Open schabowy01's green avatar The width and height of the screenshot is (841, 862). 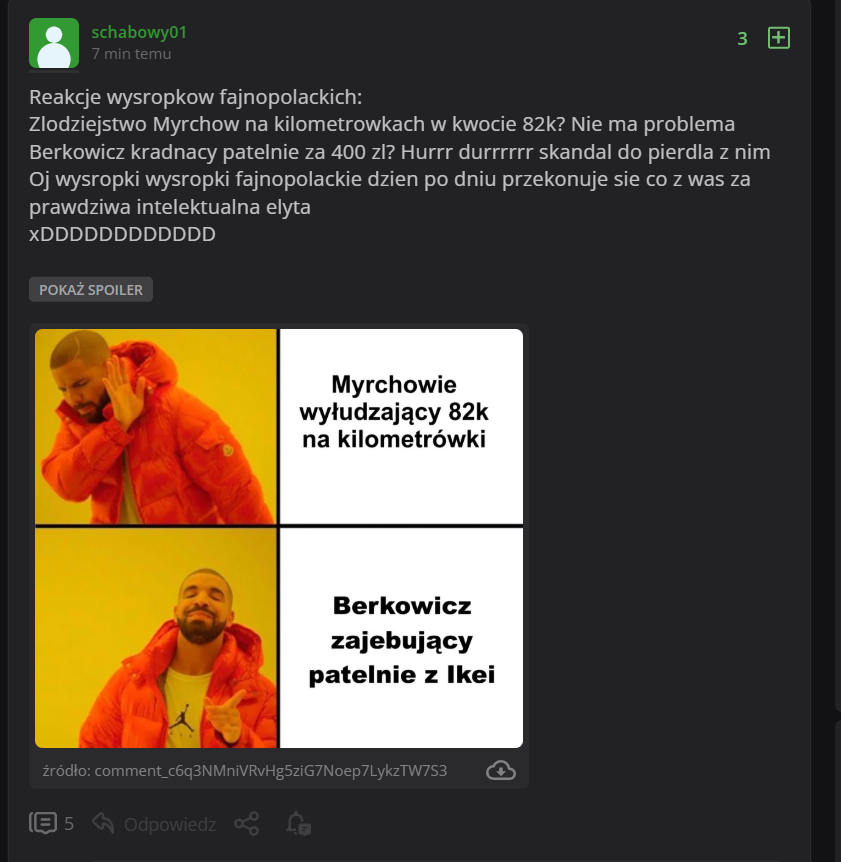pos(54,43)
